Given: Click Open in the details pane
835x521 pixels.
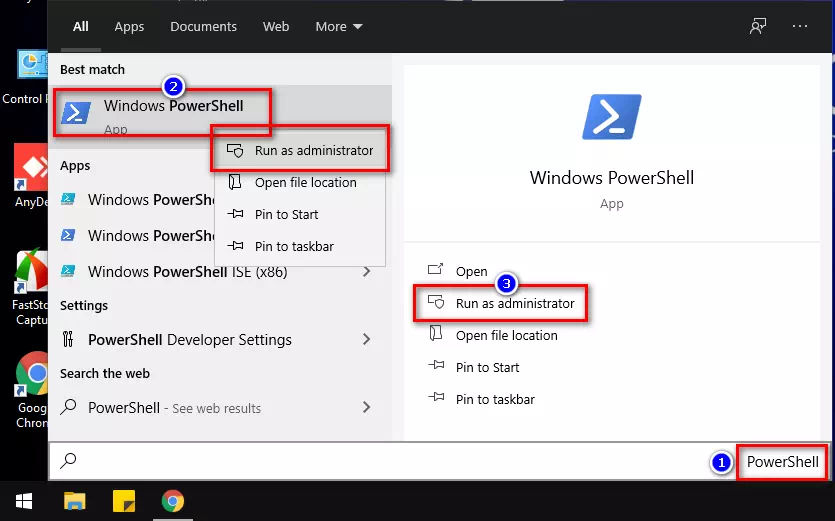Looking at the screenshot, I should (471, 272).
